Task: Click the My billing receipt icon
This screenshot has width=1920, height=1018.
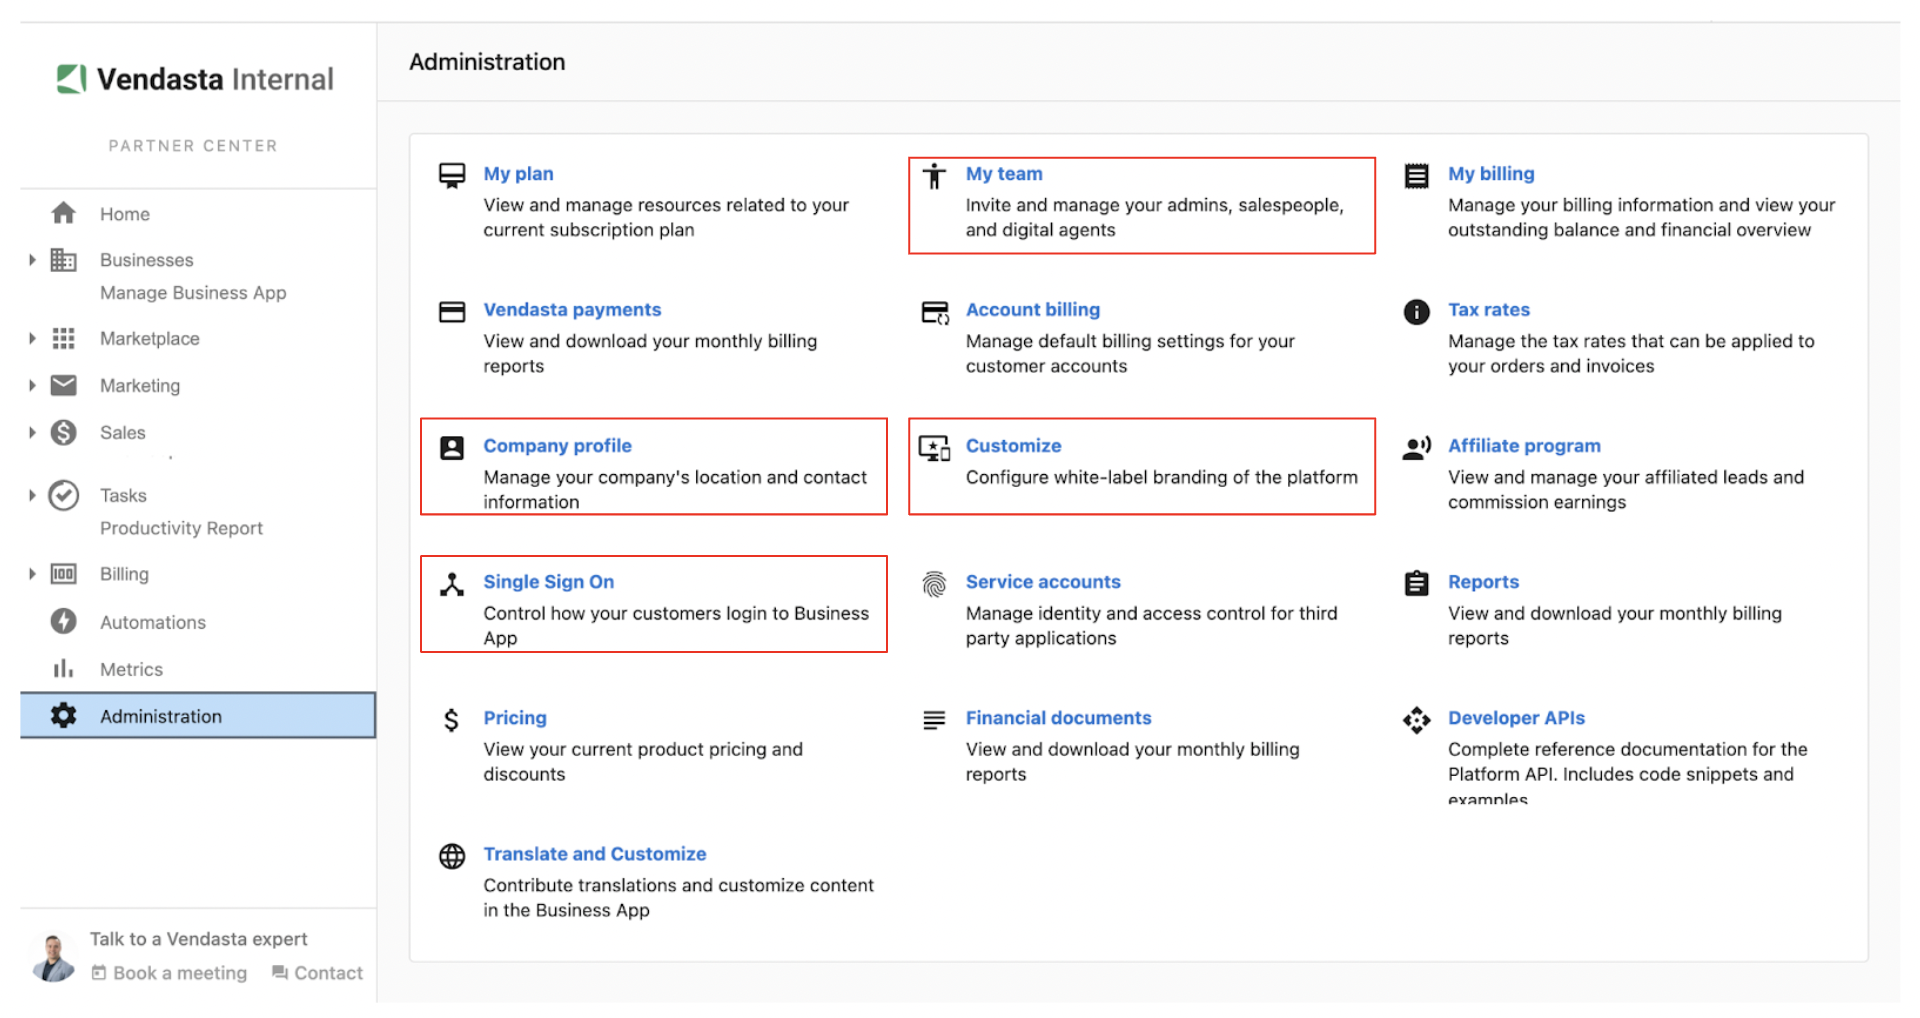Action: point(1416,176)
